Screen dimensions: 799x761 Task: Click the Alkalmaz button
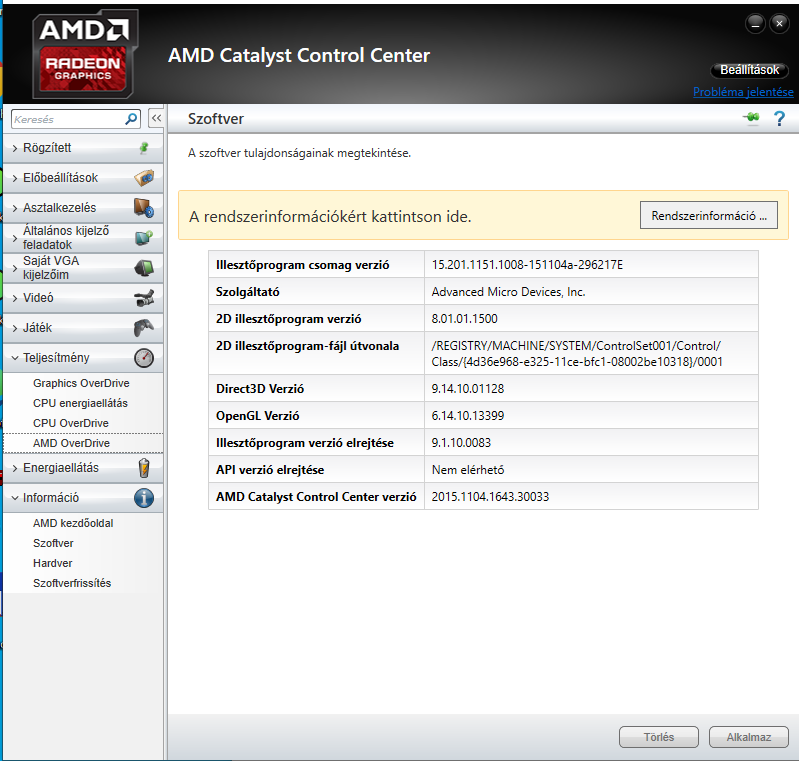tap(749, 737)
